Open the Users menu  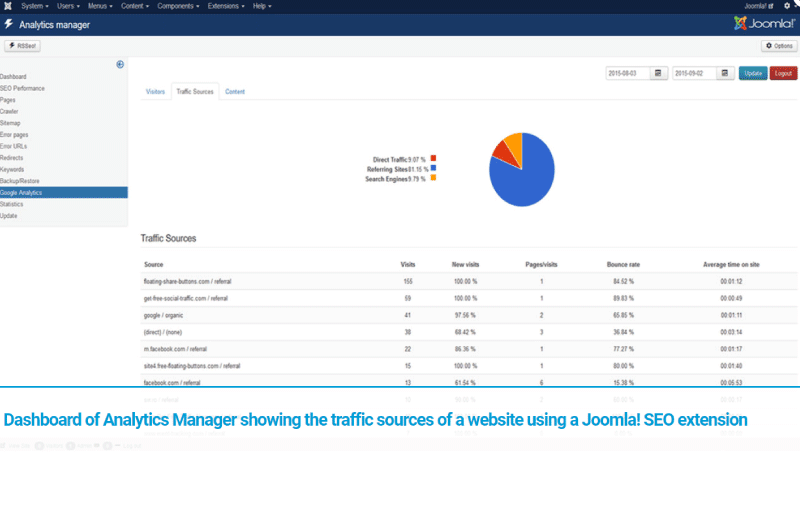tap(68, 6)
